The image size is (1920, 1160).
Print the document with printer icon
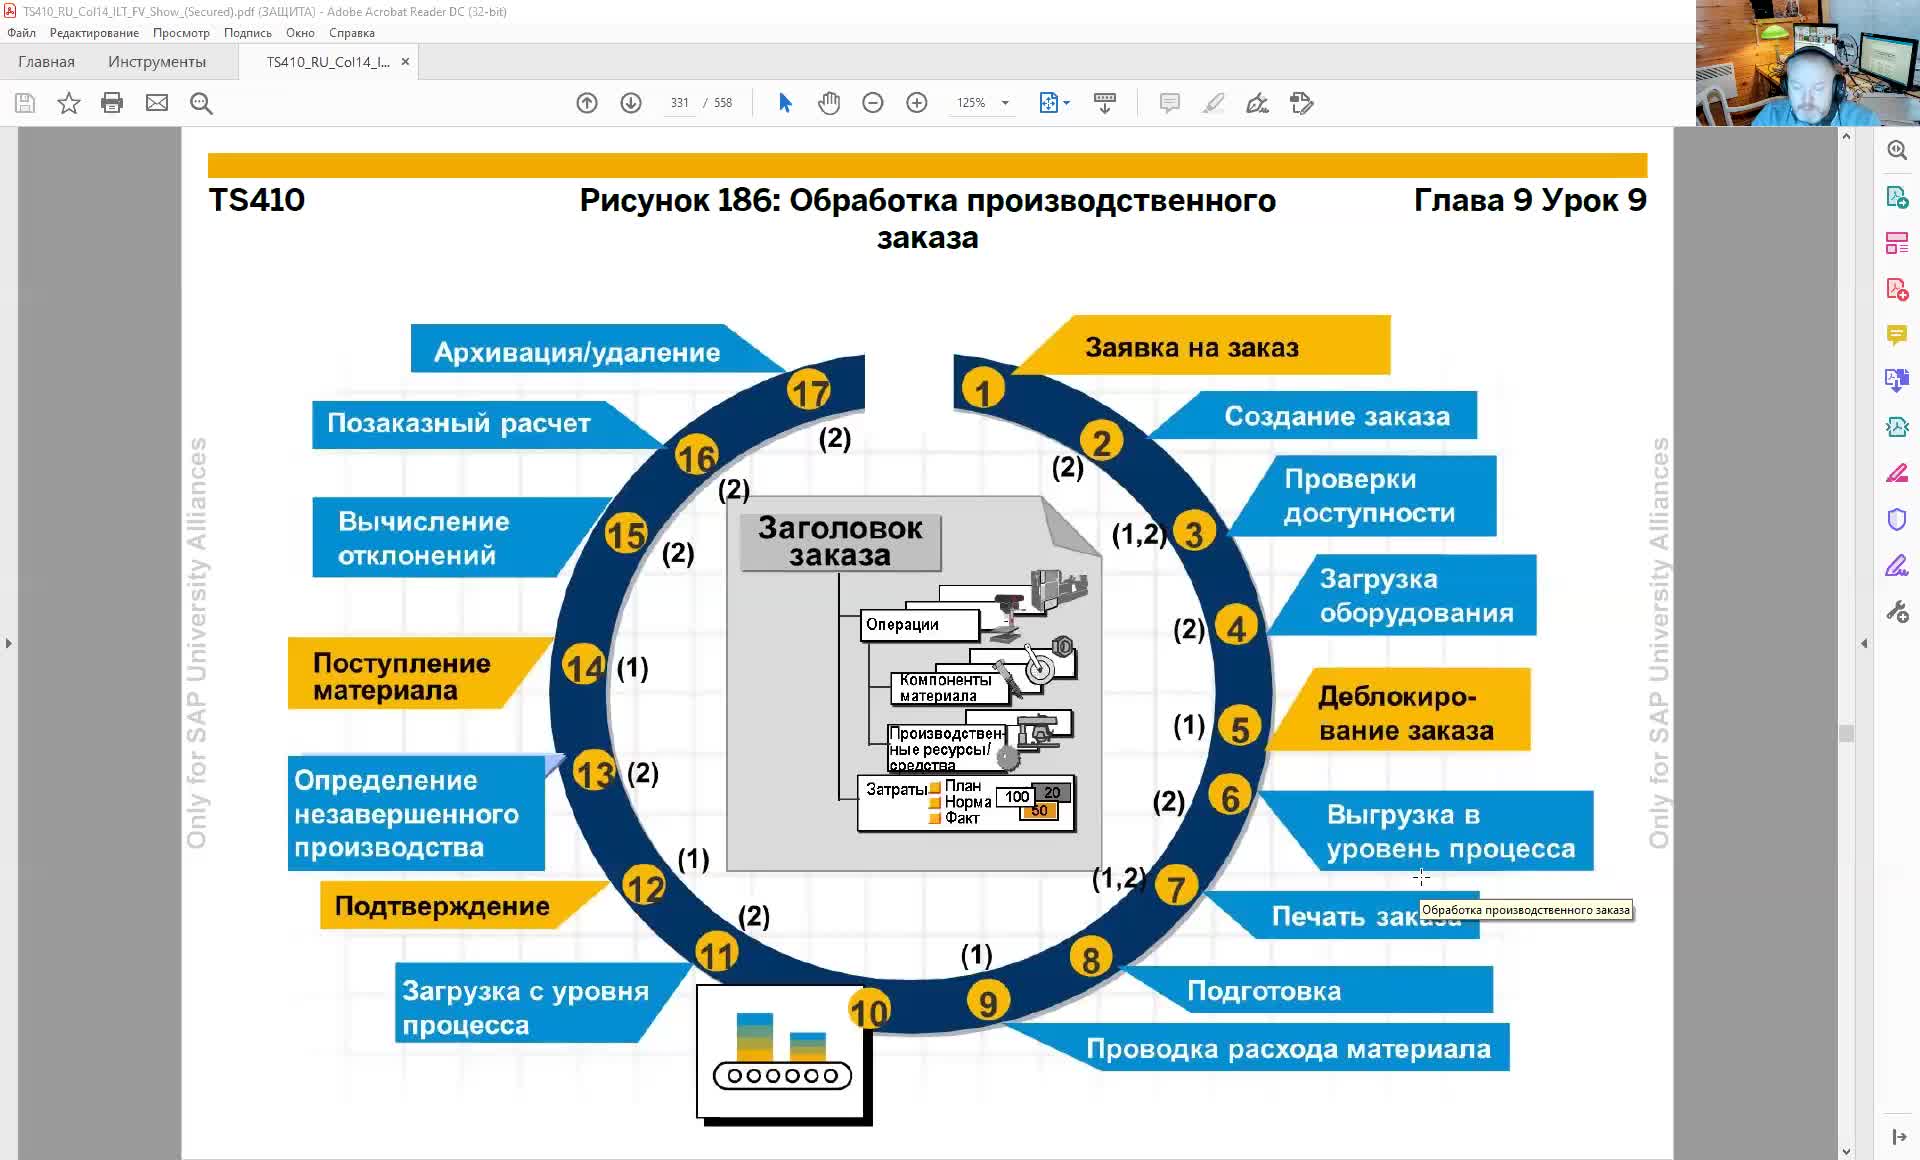[x=112, y=103]
